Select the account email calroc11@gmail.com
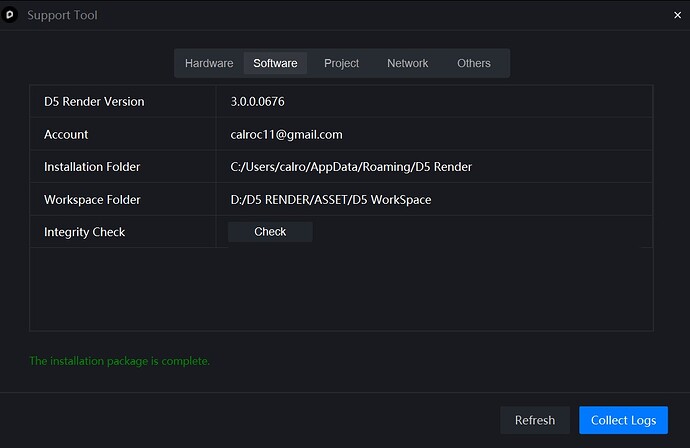Screen dimensions: 690x448 [x=286, y=134]
